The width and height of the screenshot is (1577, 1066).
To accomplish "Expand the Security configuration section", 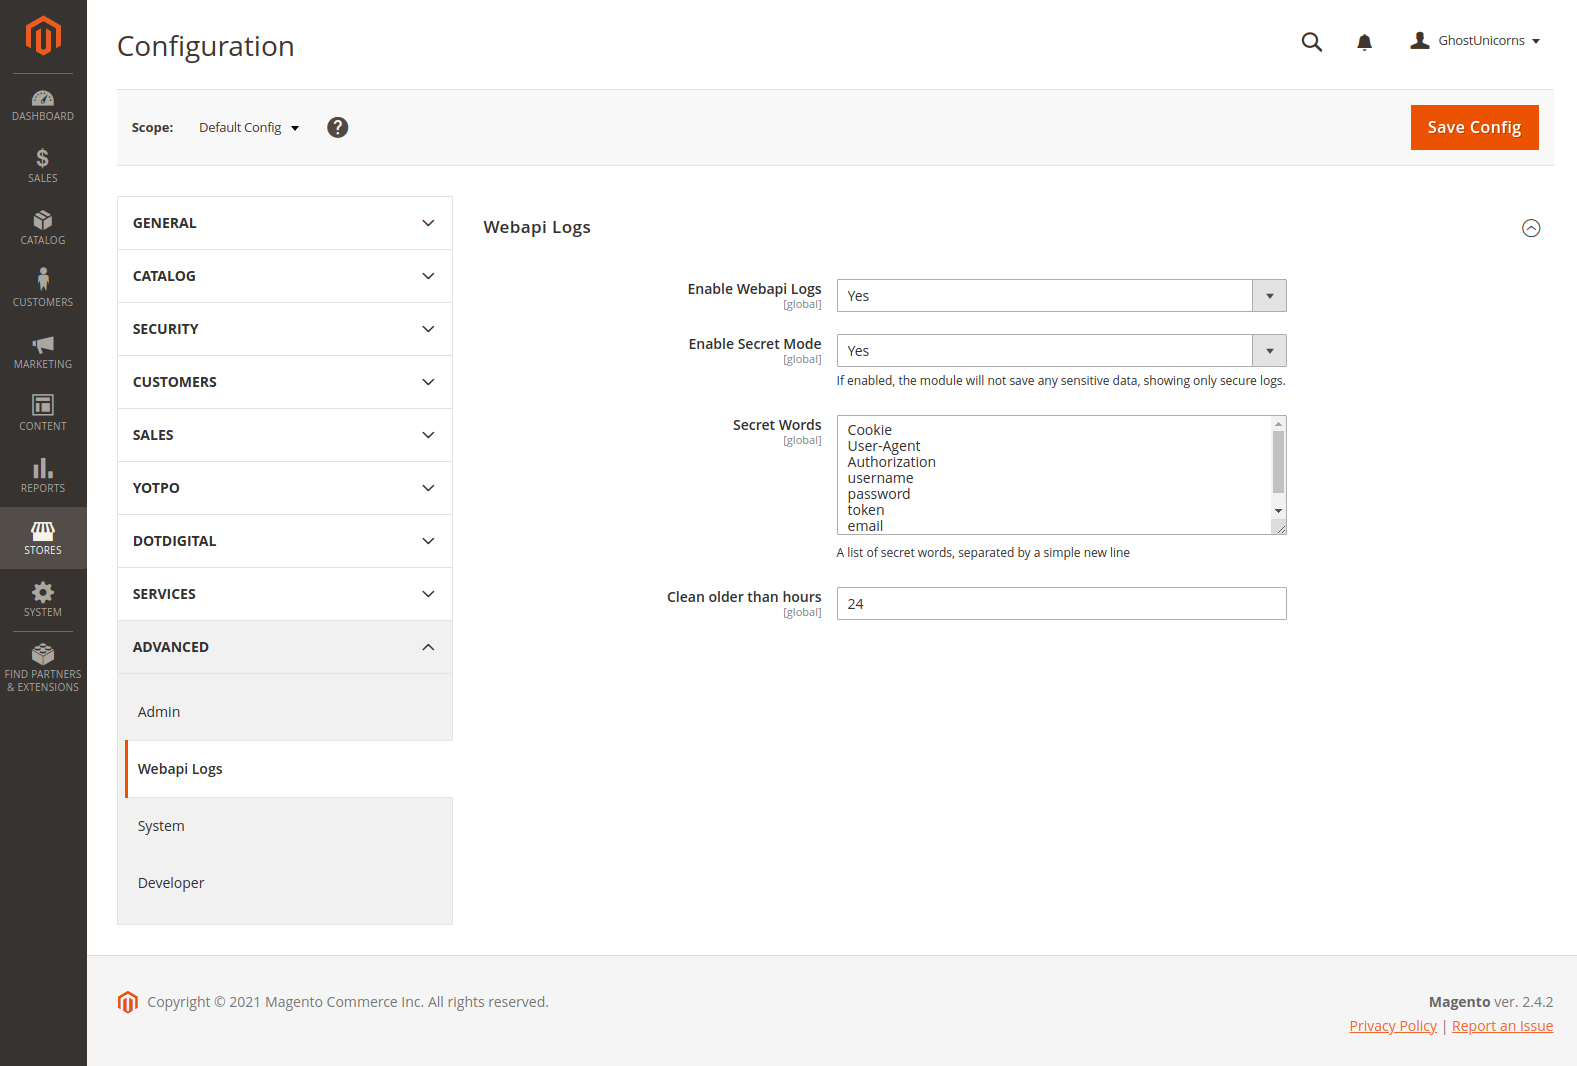I will click(285, 329).
